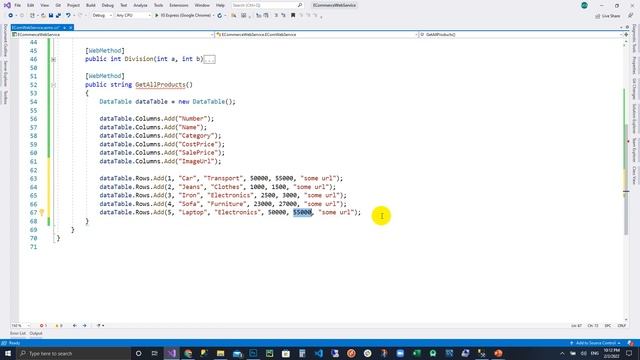Open the Git menu

pos(58,5)
